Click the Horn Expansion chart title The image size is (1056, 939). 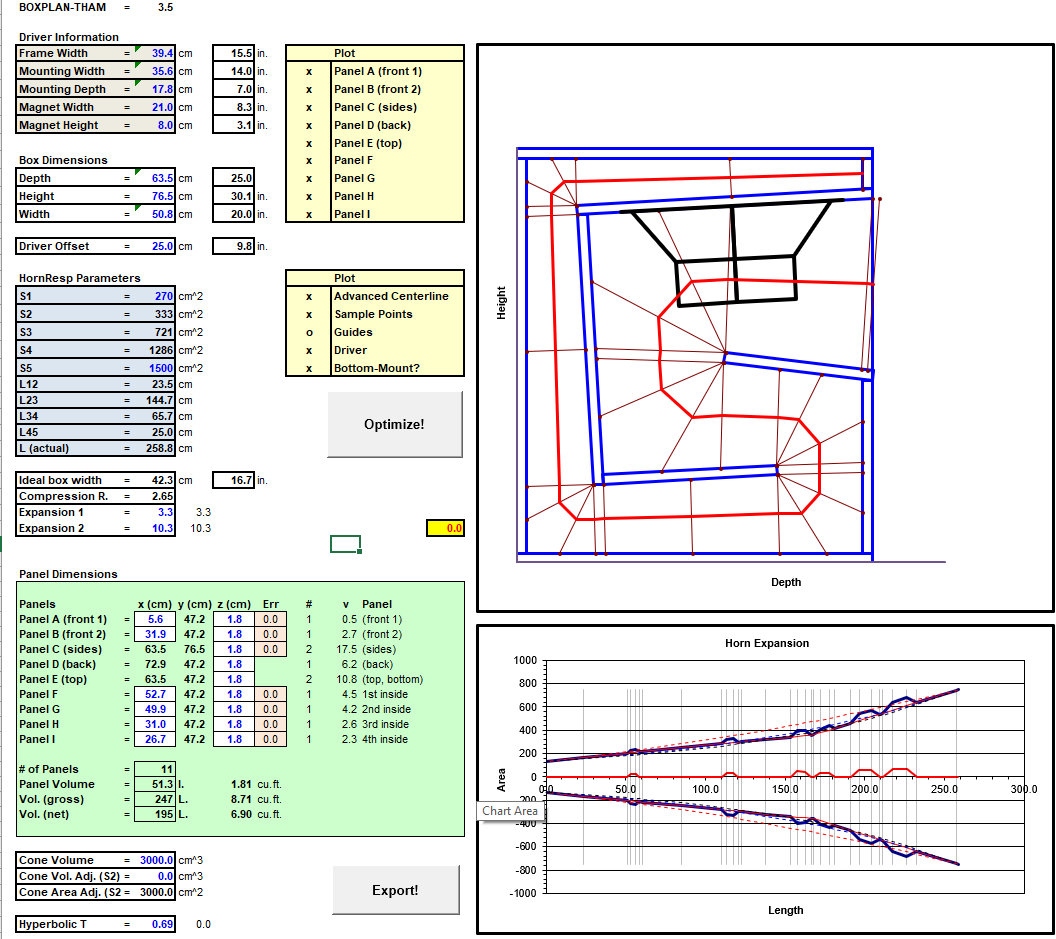(x=767, y=643)
